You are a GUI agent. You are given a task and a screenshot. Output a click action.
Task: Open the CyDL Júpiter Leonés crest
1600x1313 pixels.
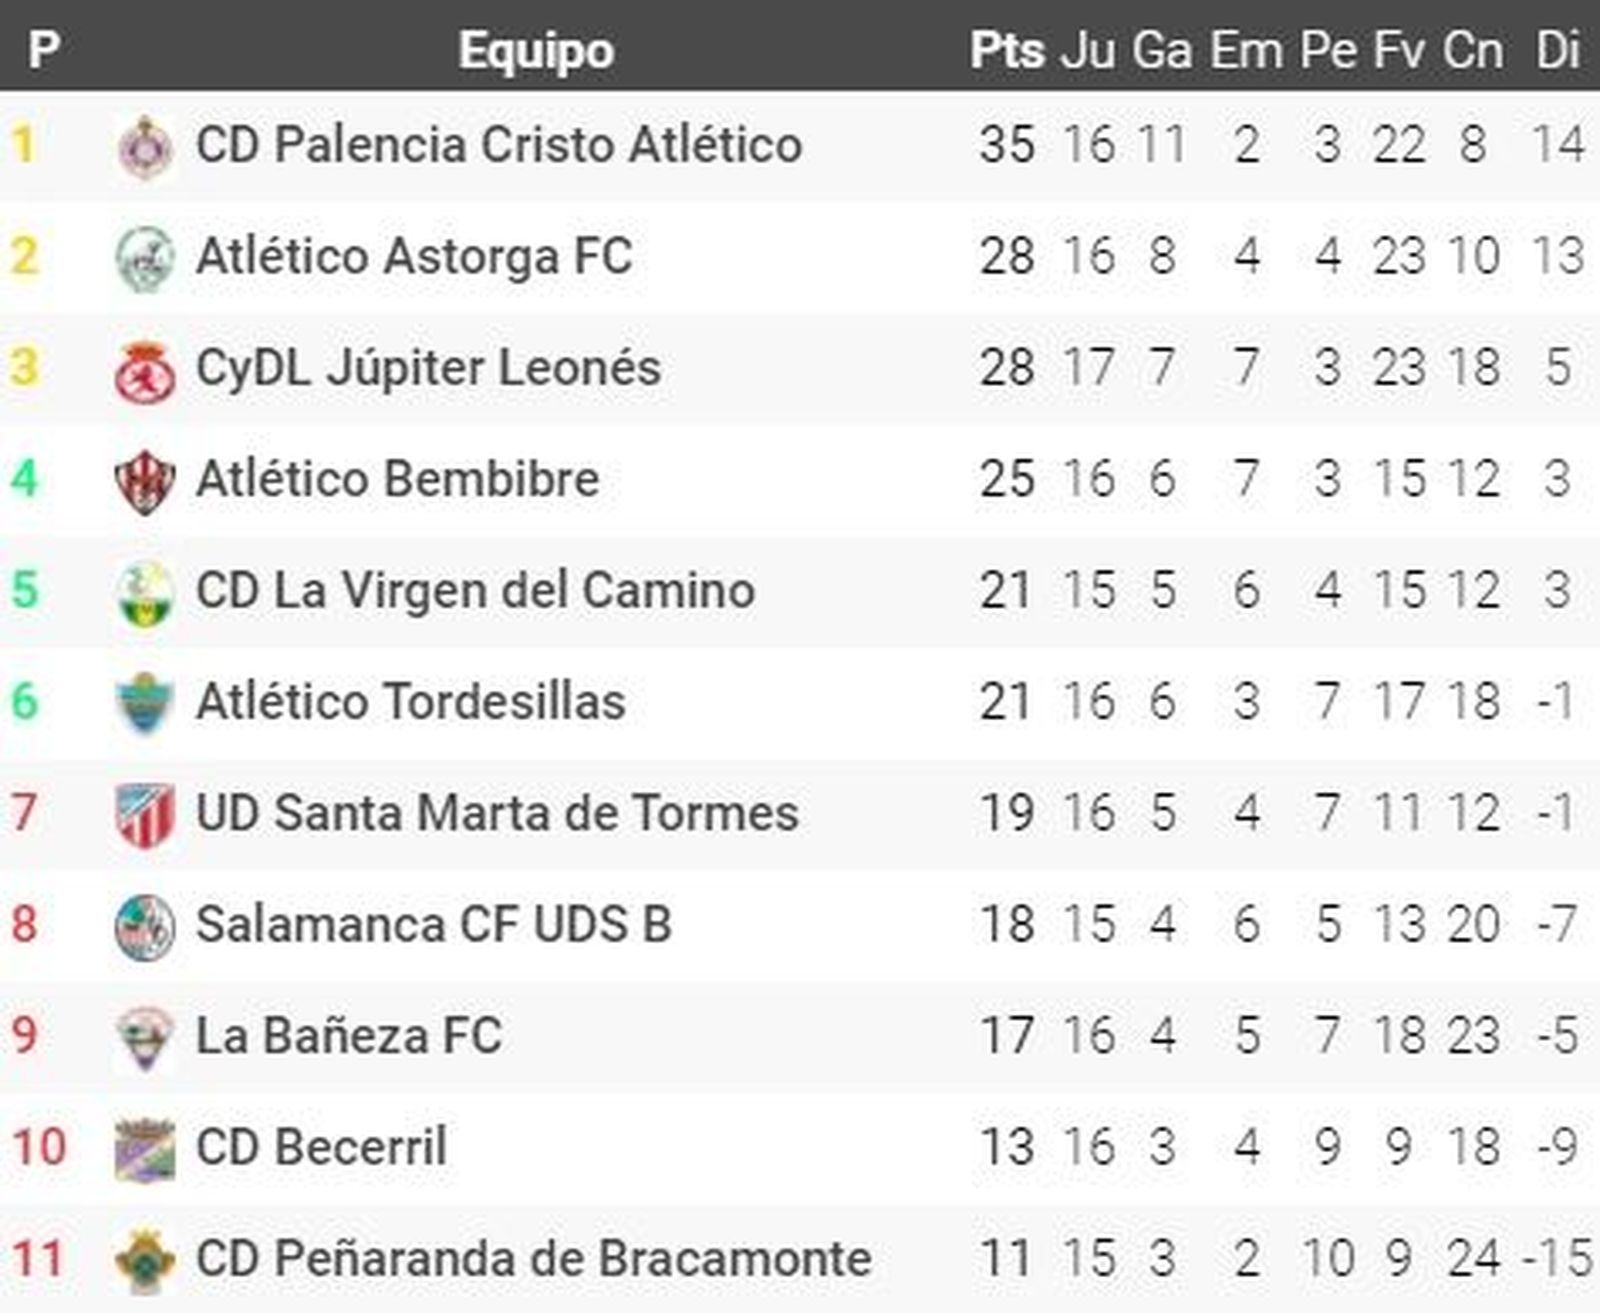click(x=145, y=370)
